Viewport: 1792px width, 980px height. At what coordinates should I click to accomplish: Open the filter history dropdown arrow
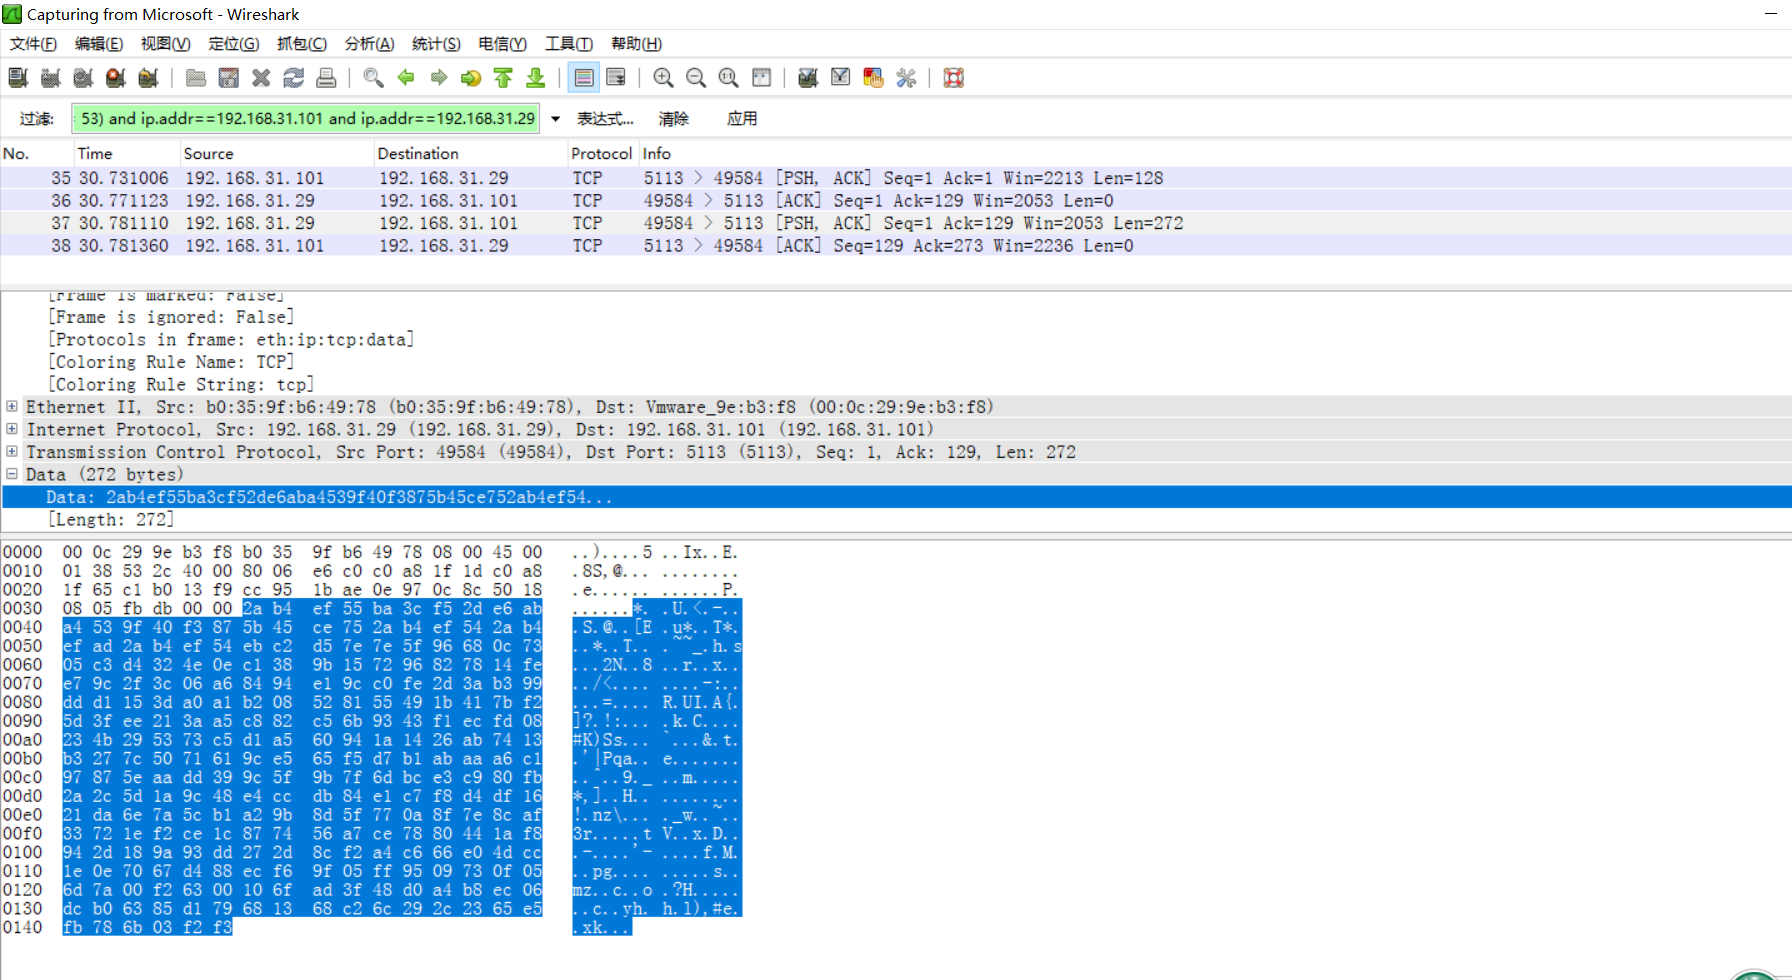click(x=555, y=119)
